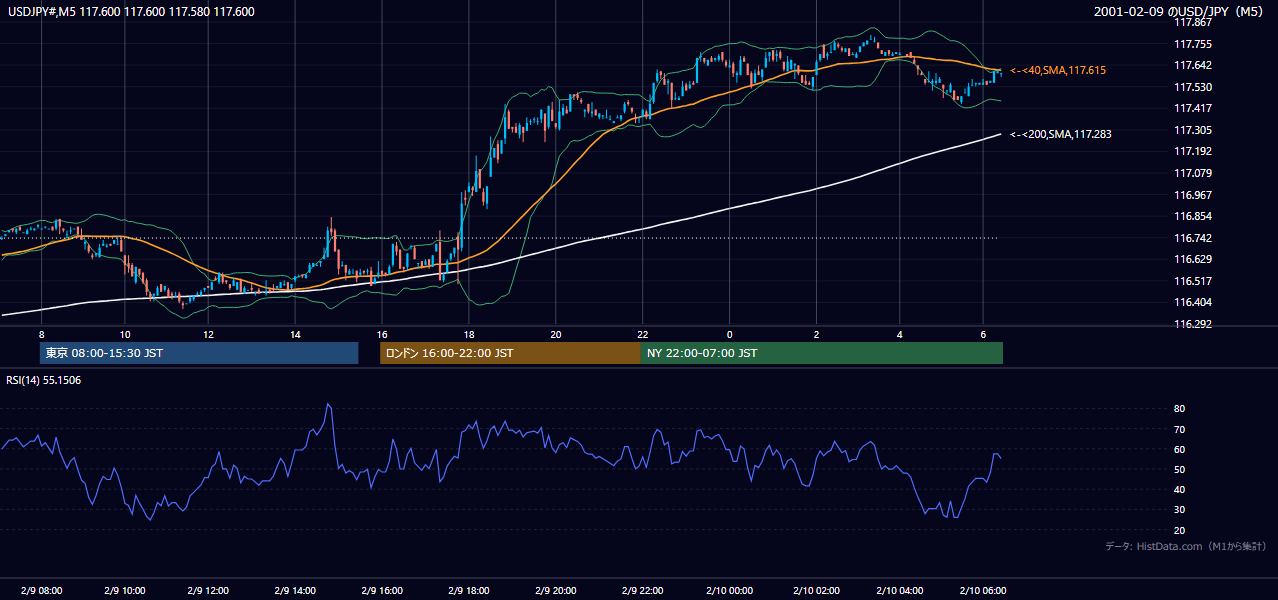
Task: Click price level 117.642 on the axis
Action: tap(1192, 65)
